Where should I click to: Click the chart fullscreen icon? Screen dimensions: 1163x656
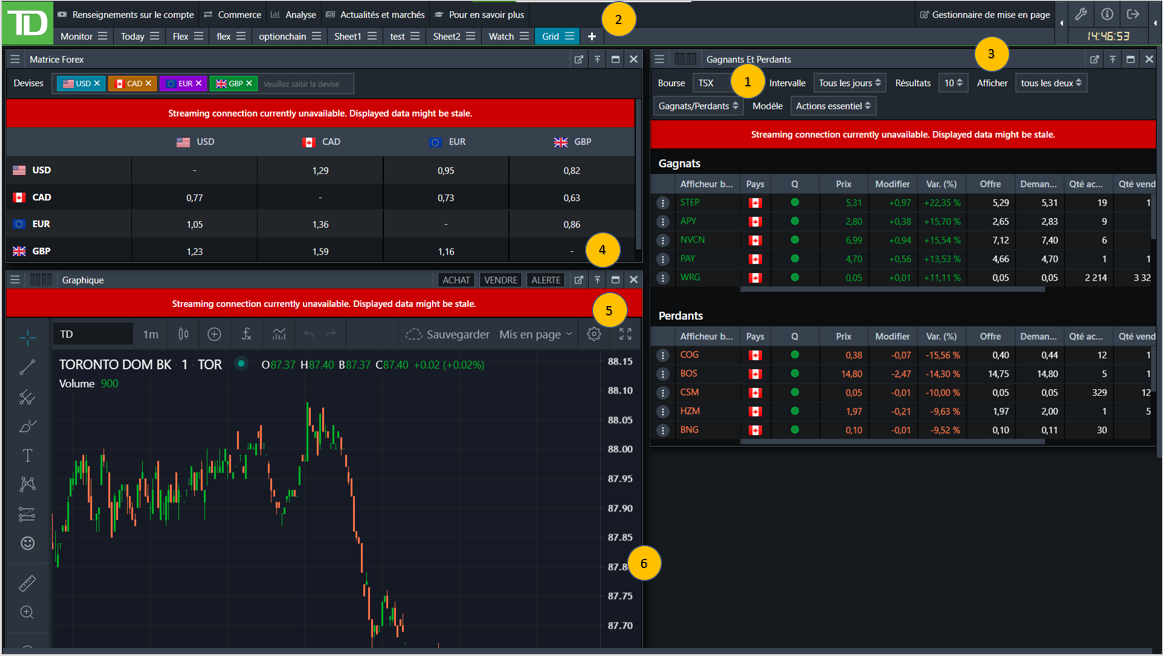coord(625,334)
